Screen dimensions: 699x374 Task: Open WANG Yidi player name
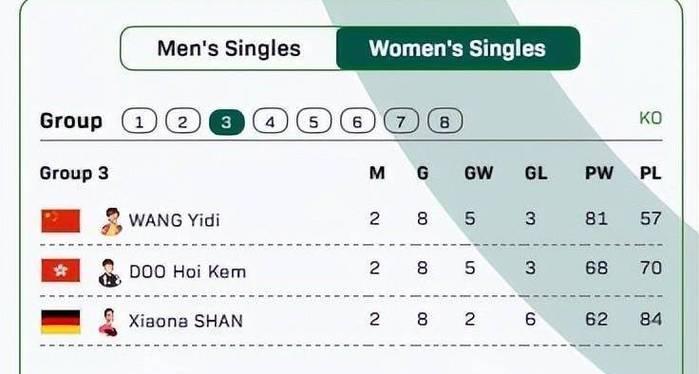(174, 221)
